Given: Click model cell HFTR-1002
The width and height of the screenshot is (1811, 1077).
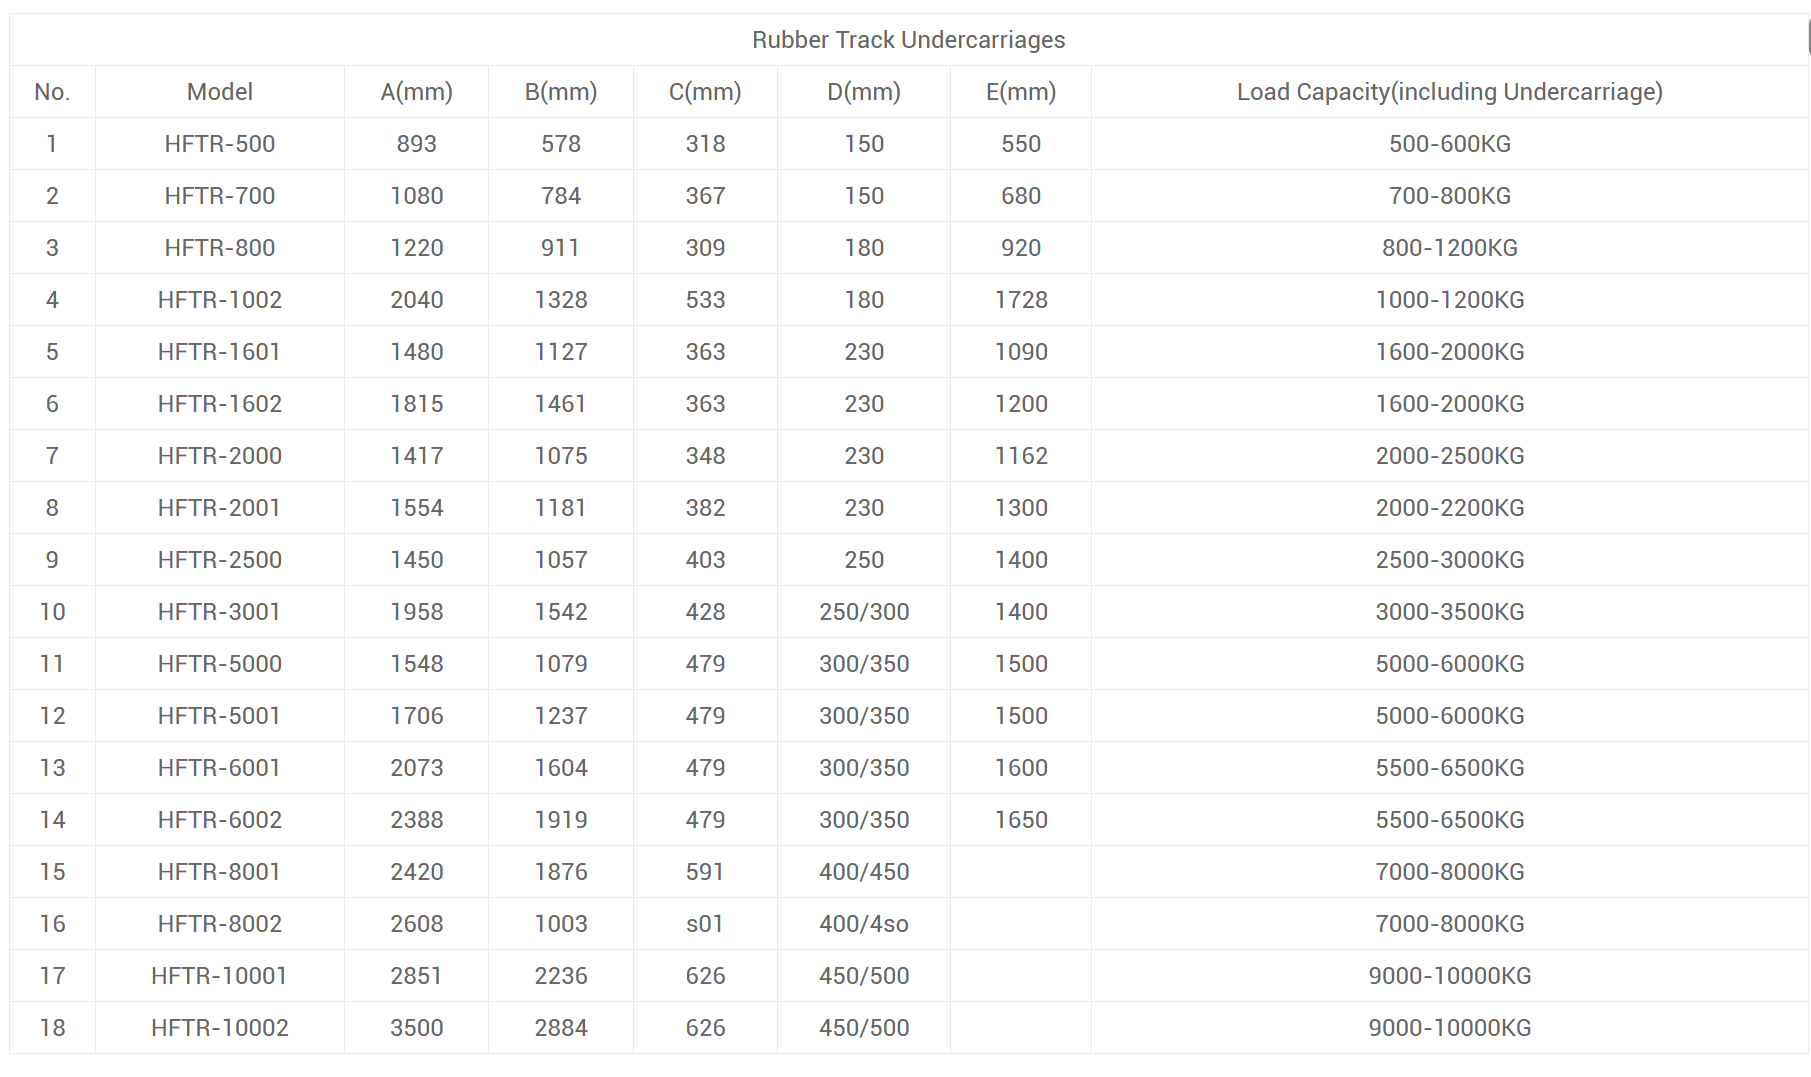Looking at the screenshot, I should point(220,300).
